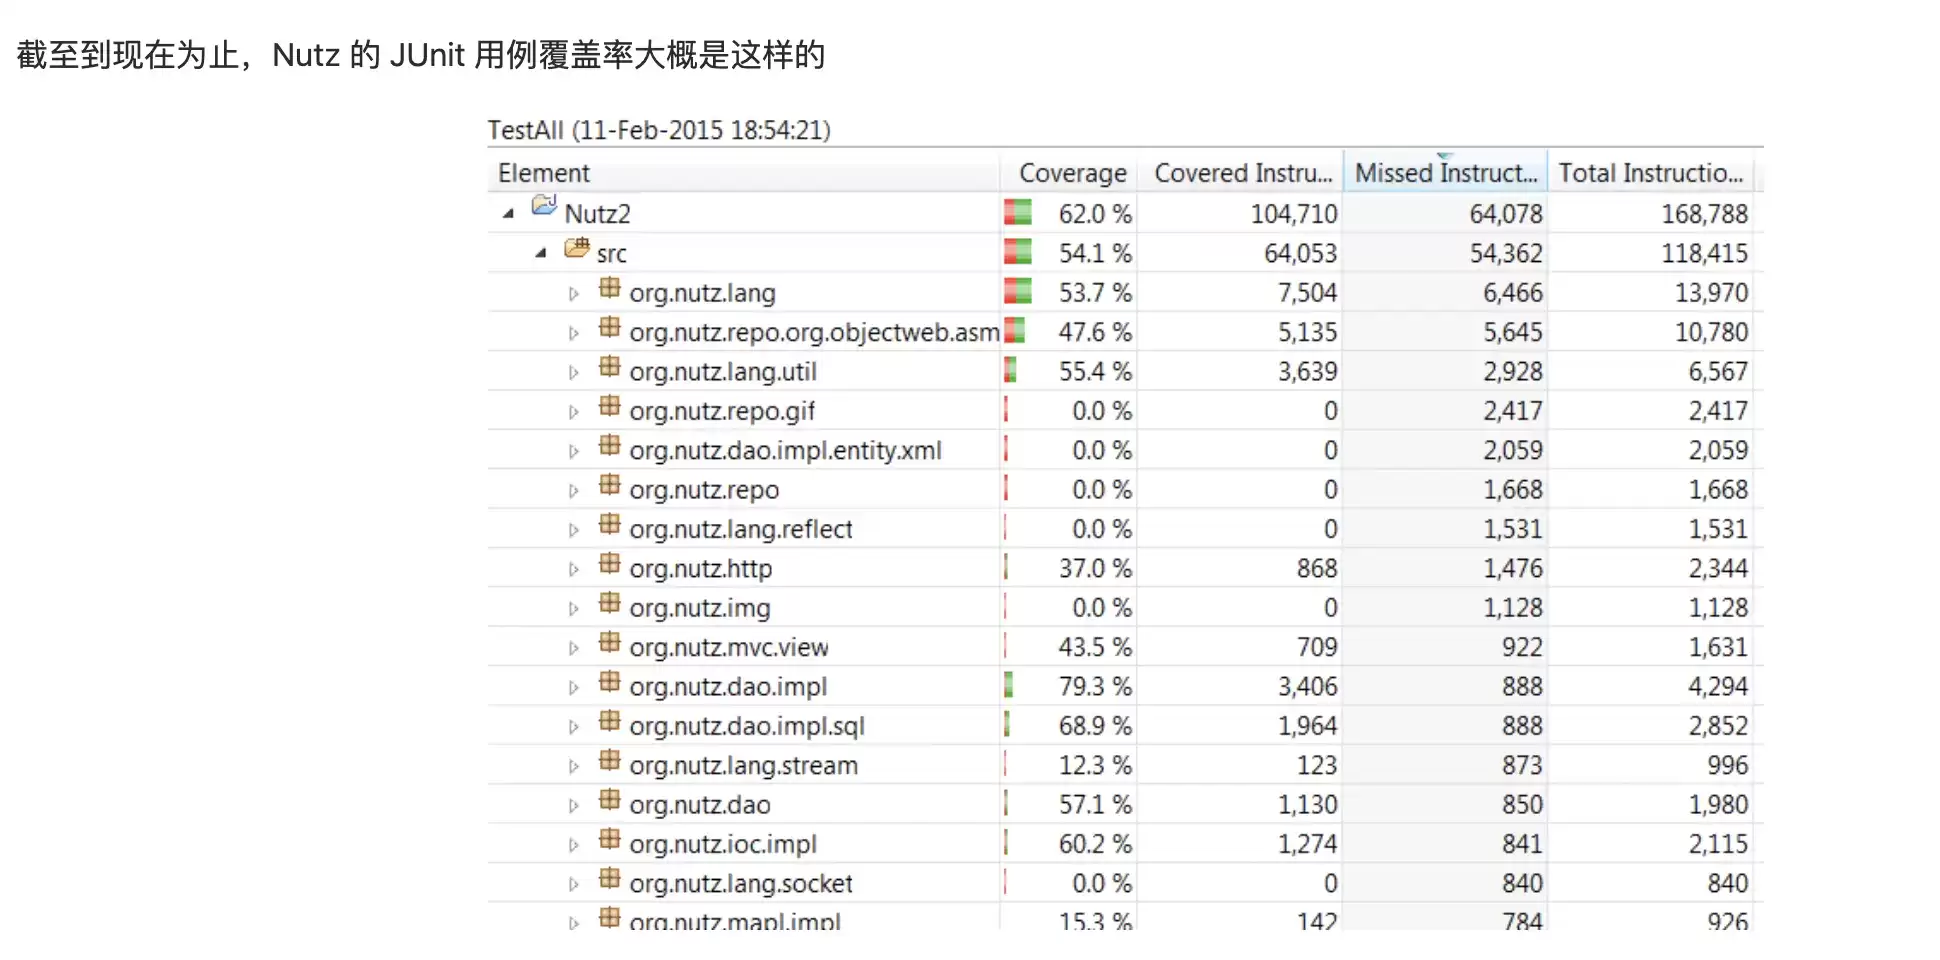Click the Total Instructions column header
The height and width of the screenshot is (960, 1940).
point(1653,172)
